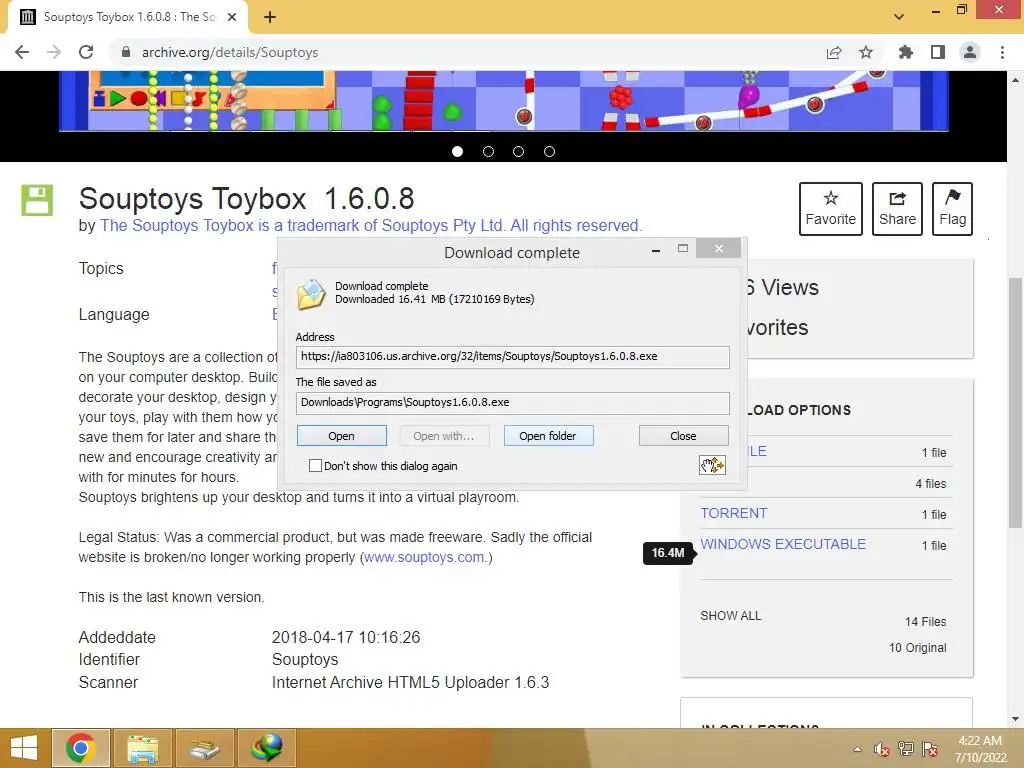Open the Chrome extensions puzzle icon
This screenshot has height=768, width=1024.
point(906,52)
